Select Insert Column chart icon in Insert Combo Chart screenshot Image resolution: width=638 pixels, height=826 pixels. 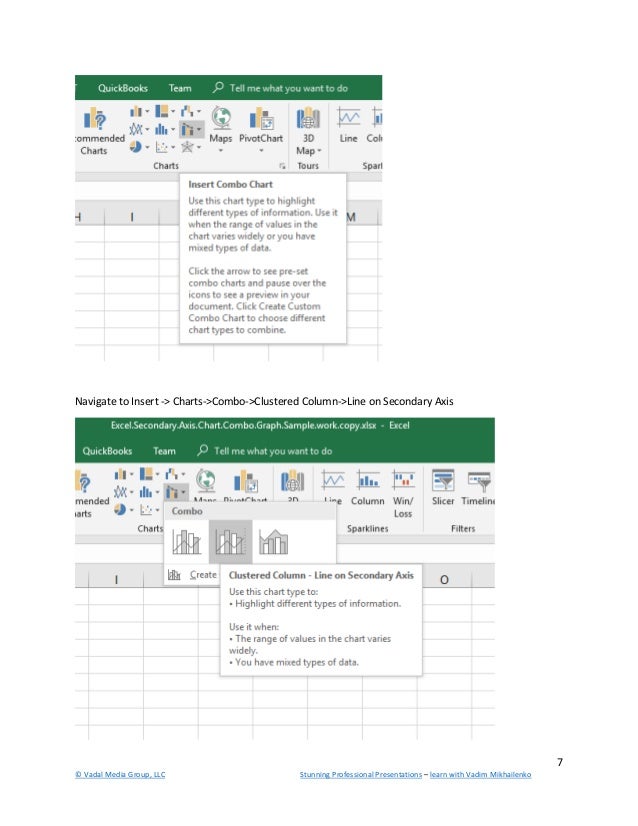tap(136, 111)
